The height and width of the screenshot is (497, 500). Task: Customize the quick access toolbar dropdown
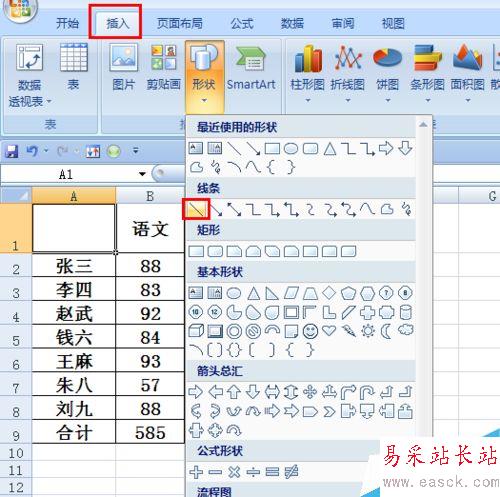tap(136, 151)
